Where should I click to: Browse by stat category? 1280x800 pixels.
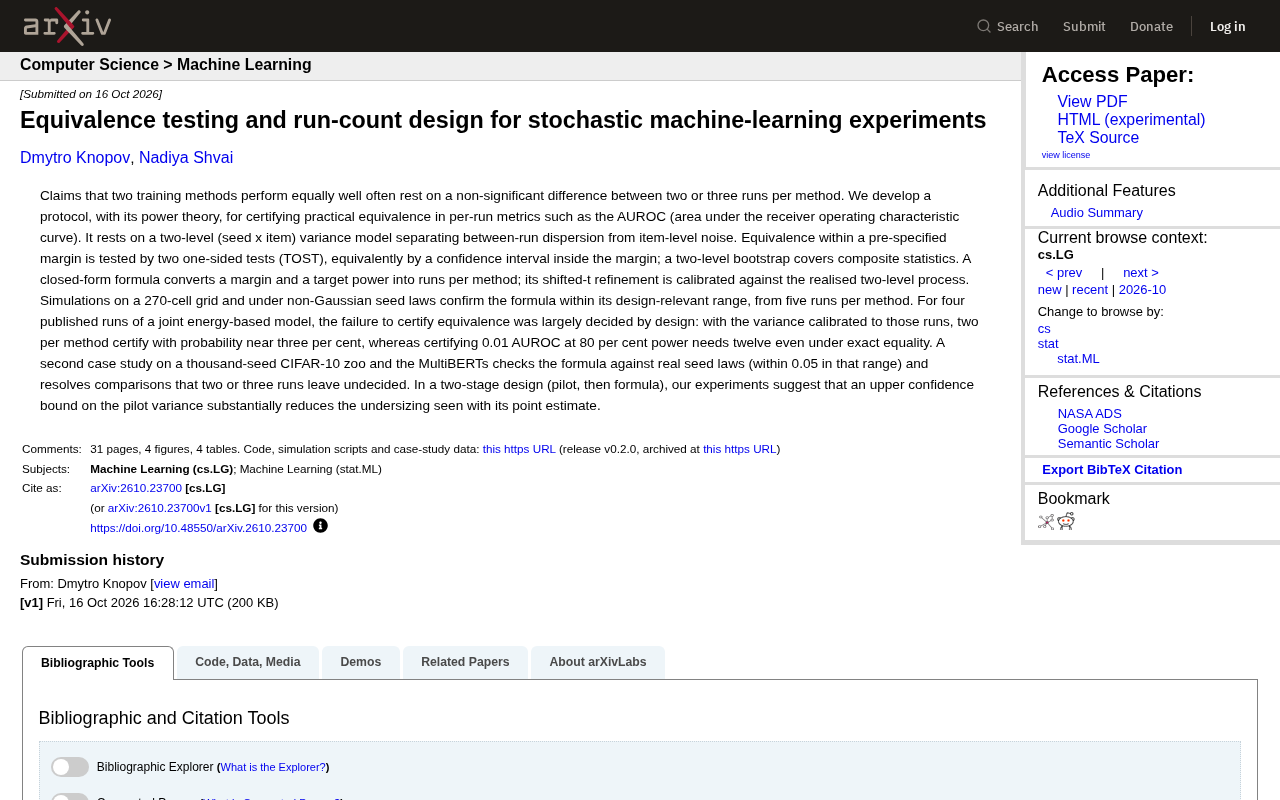pyautogui.click(x=1048, y=344)
